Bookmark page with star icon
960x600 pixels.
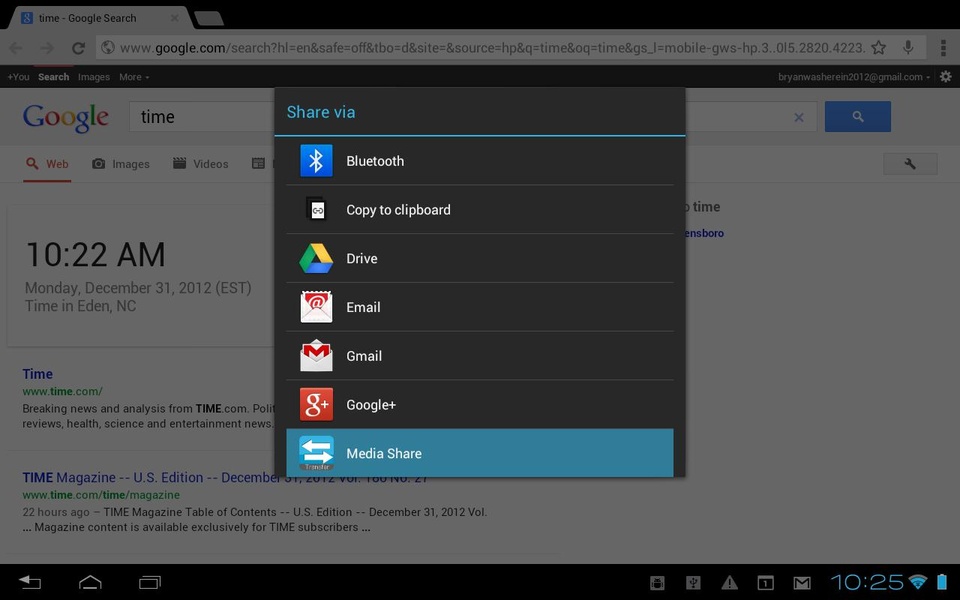click(879, 48)
